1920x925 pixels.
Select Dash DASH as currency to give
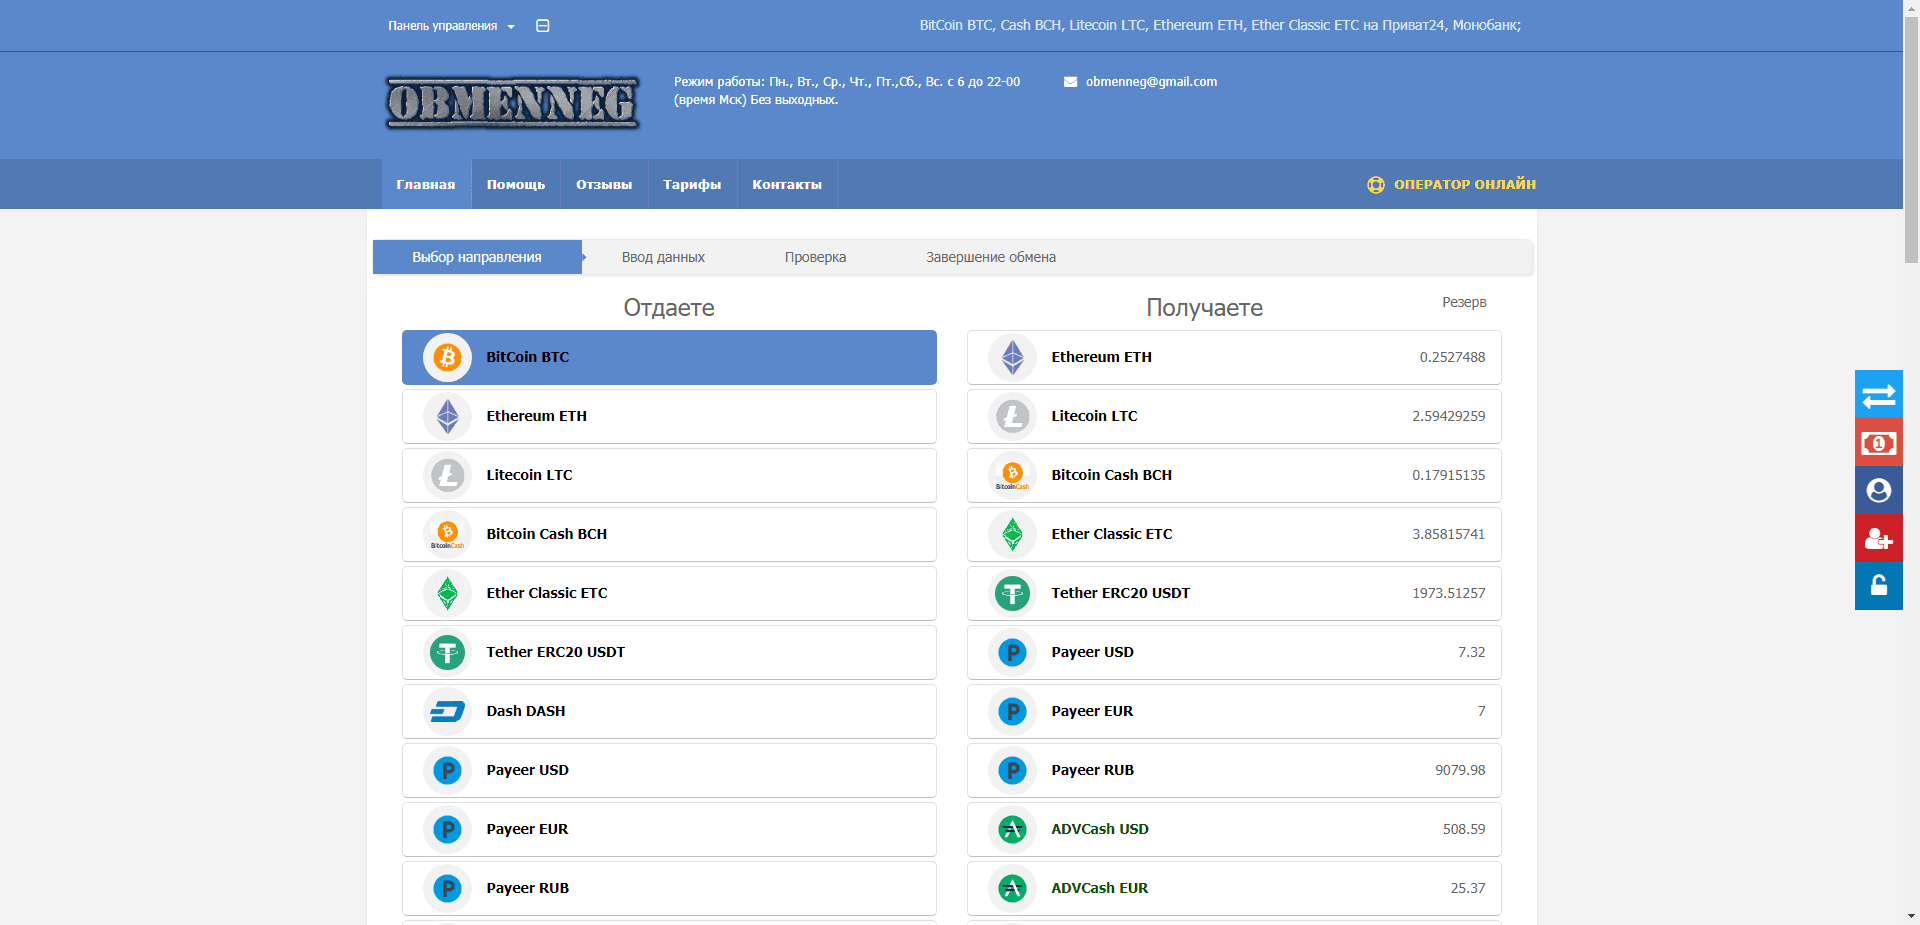(669, 711)
